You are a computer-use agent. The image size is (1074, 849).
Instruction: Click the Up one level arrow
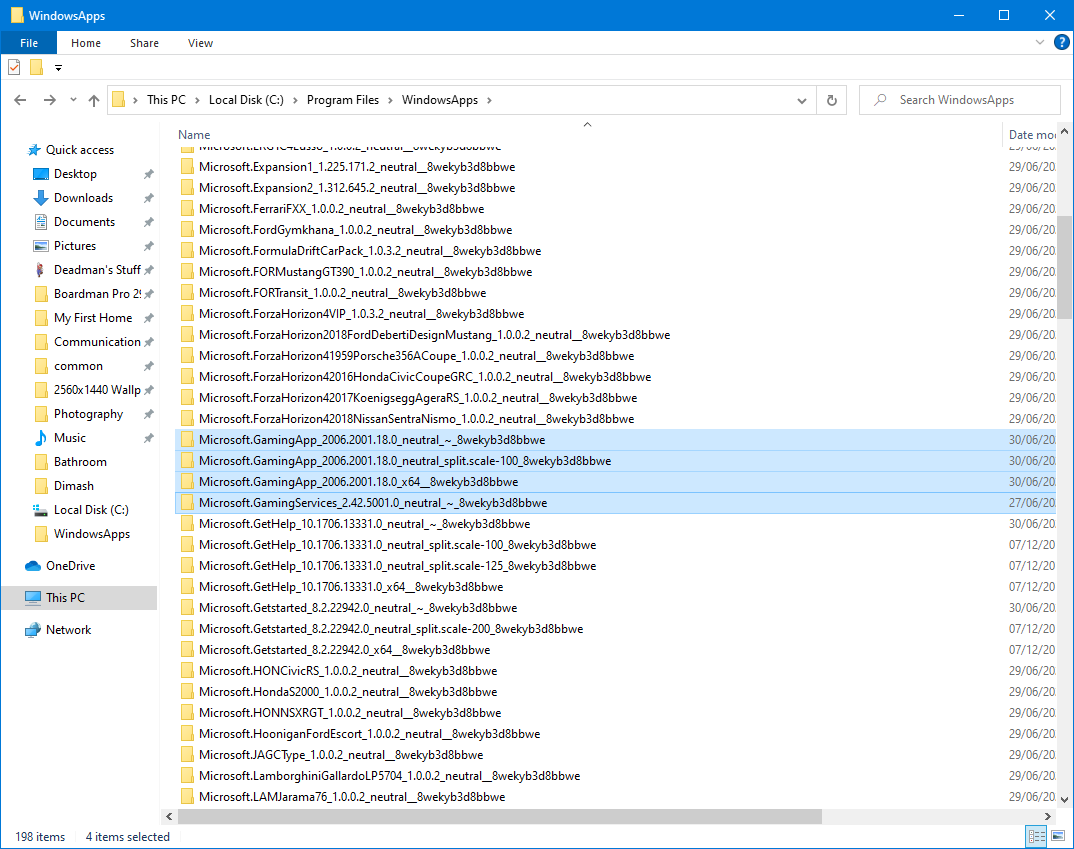pyautogui.click(x=94, y=100)
